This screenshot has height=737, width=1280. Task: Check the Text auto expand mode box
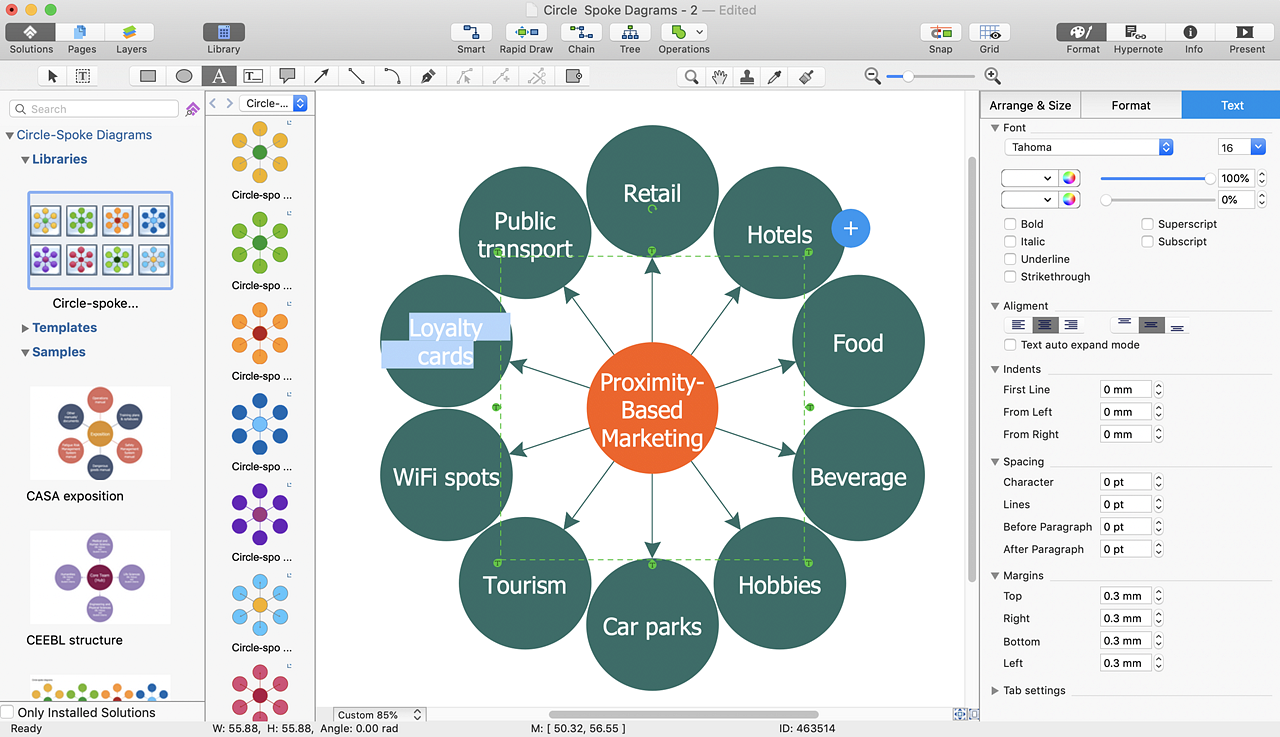[1011, 345]
